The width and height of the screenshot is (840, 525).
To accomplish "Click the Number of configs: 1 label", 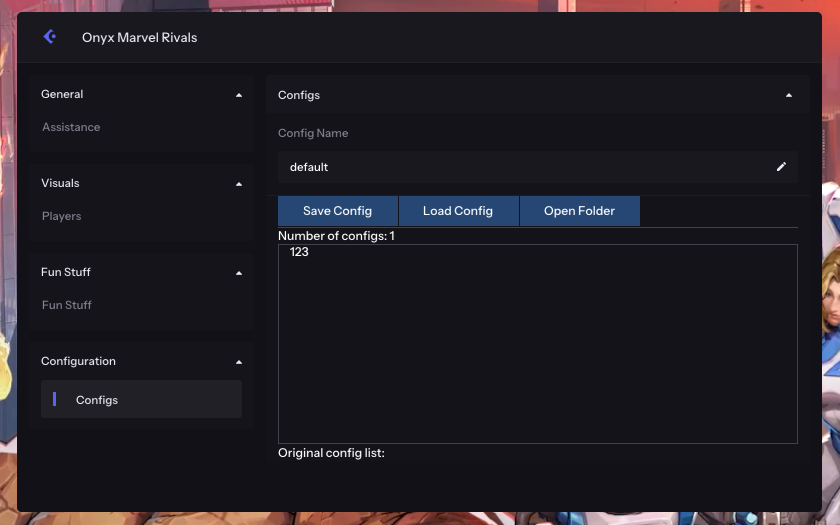I will [336, 236].
